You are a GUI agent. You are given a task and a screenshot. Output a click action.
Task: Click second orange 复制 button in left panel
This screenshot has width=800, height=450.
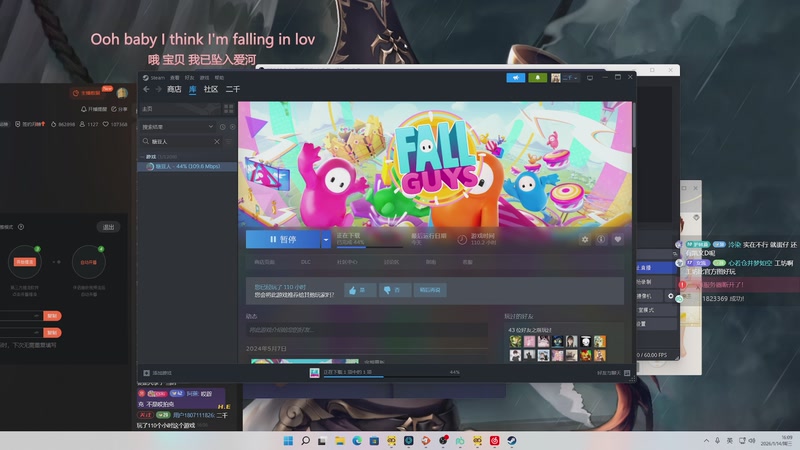[x=52, y=333]
